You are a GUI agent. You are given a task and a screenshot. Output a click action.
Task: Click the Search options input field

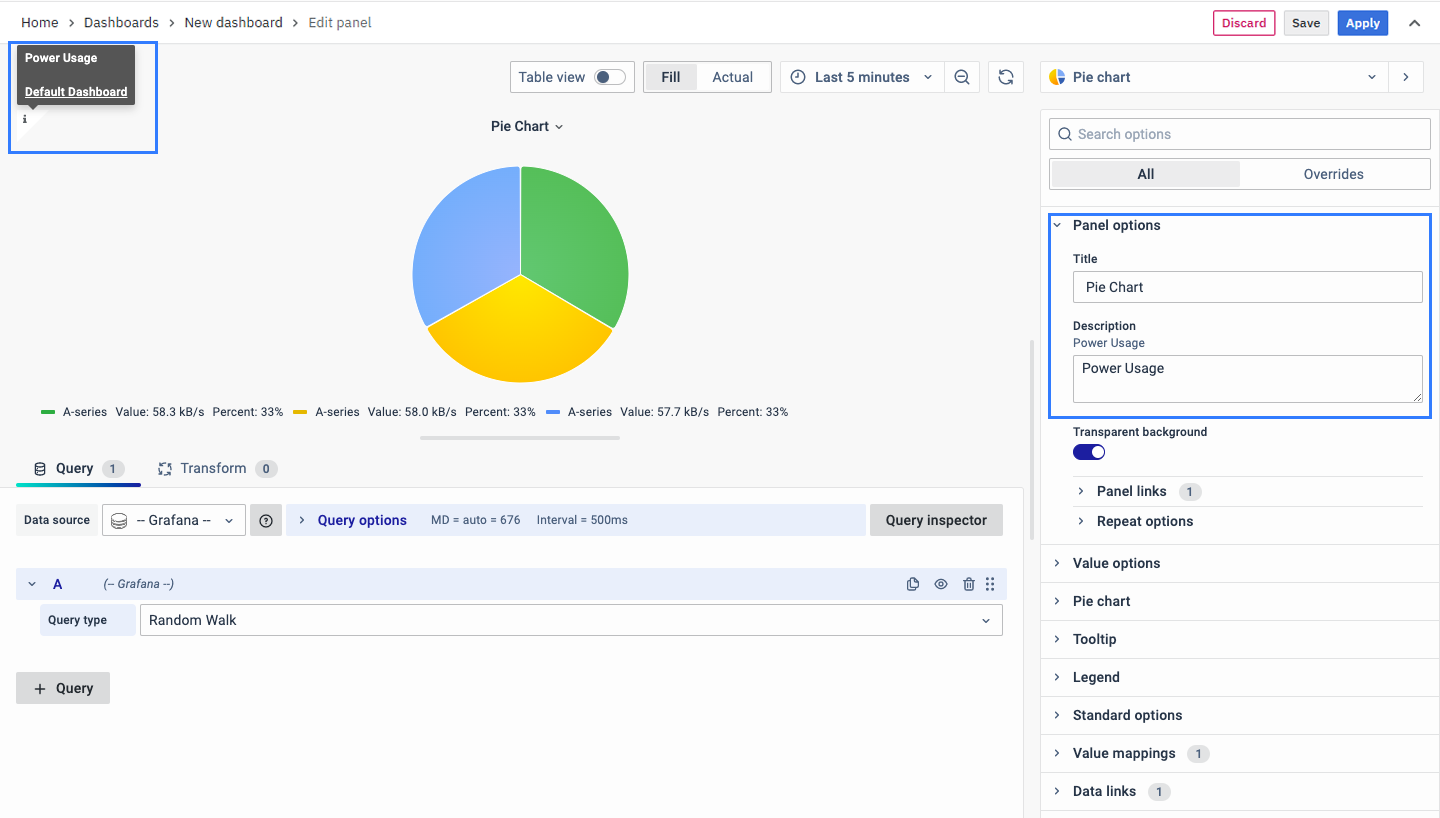click(x=1240, y=134)
